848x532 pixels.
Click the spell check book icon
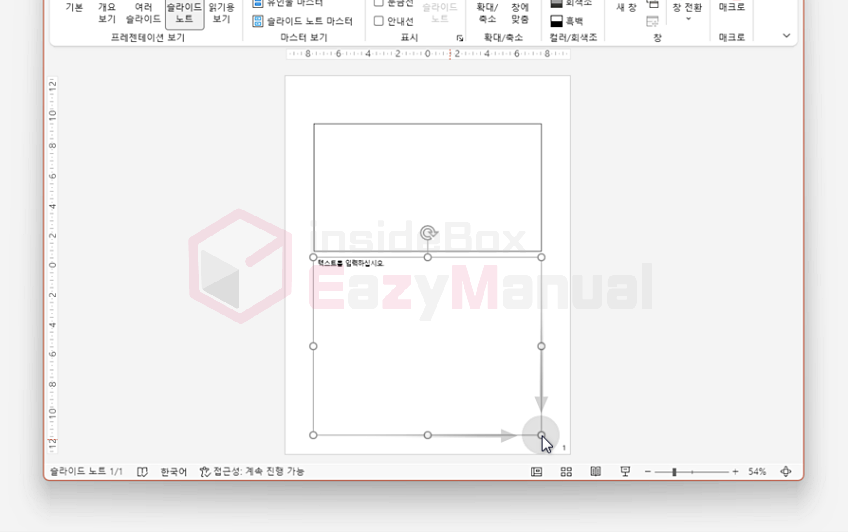point(142,472)
